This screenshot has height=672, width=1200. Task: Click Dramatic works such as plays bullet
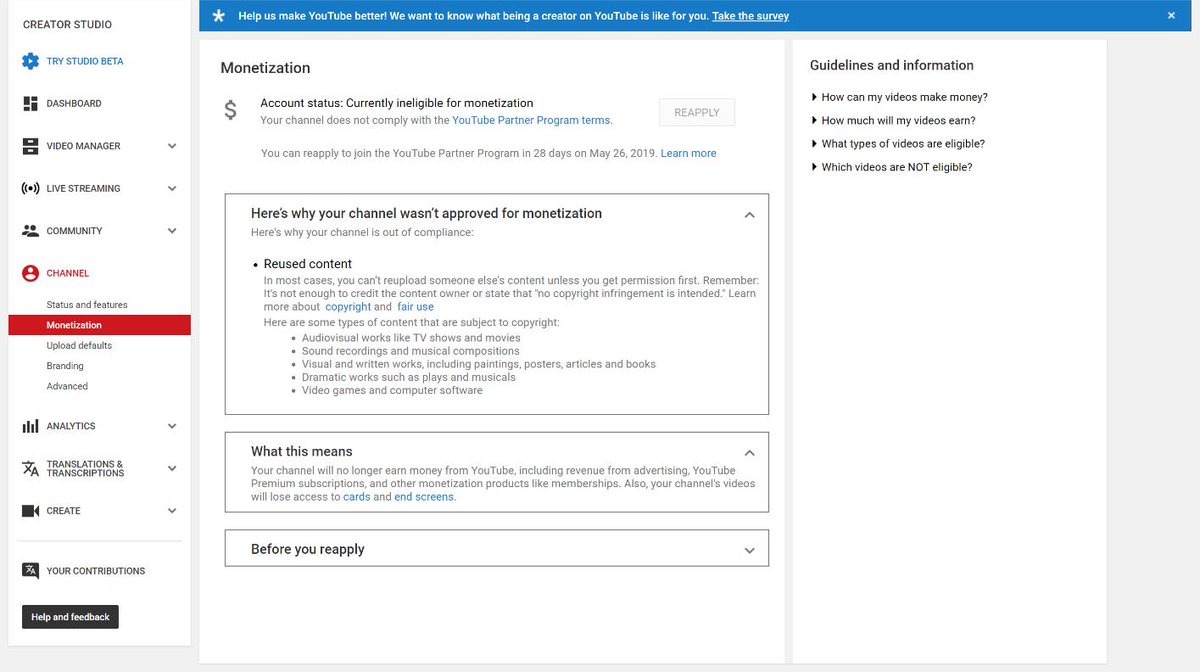point(409,377)
